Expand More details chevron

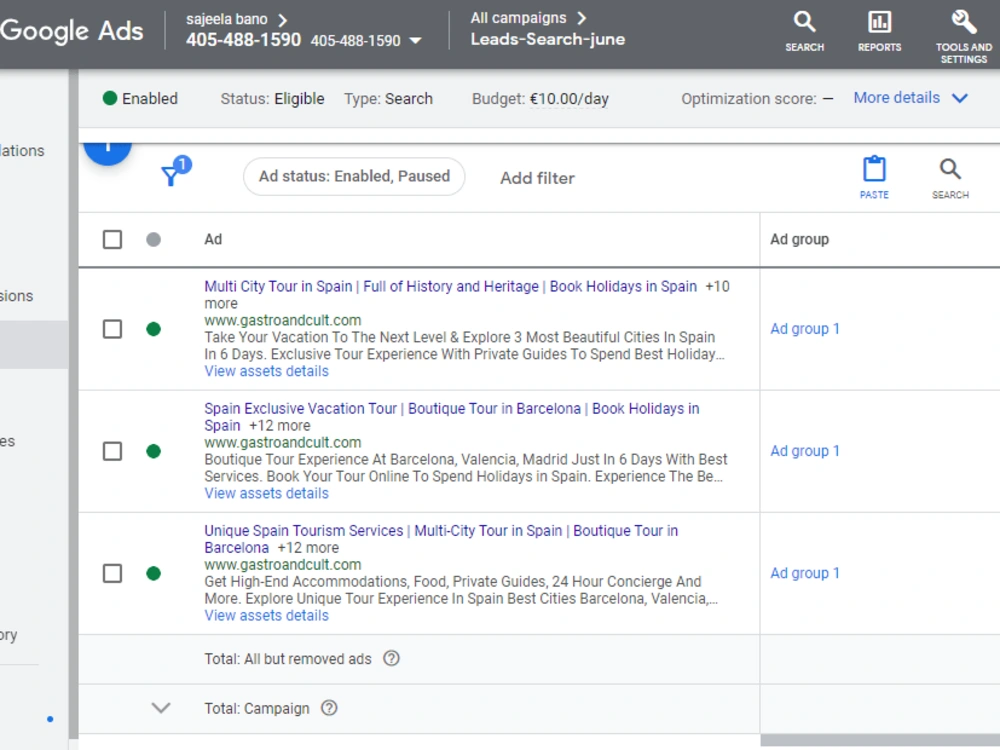(x=960, y=98)
